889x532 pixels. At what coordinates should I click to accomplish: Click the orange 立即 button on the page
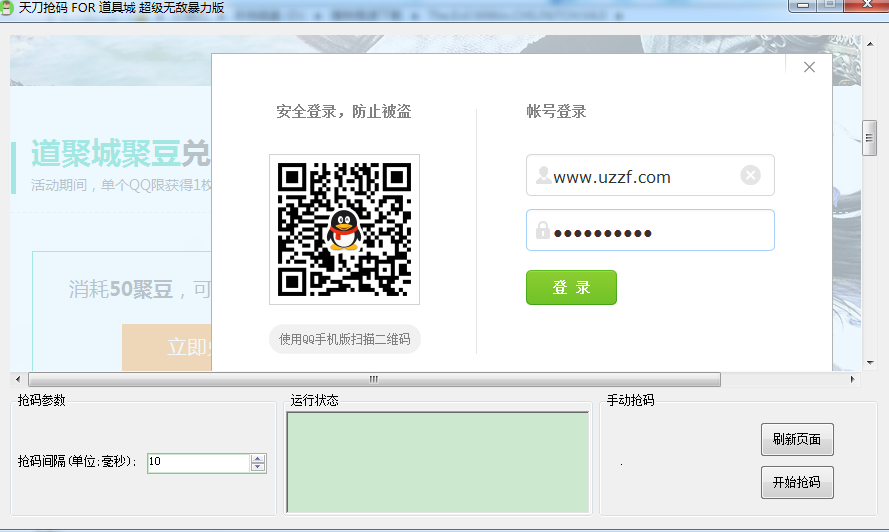click(167, 347)
